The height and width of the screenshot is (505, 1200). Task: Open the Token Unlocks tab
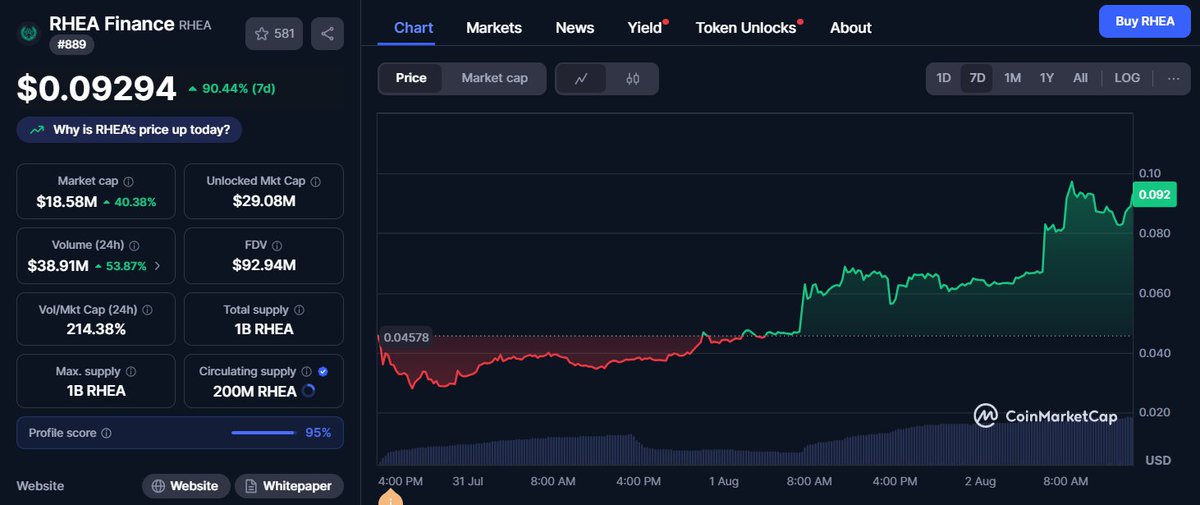(x=746, y=28)
